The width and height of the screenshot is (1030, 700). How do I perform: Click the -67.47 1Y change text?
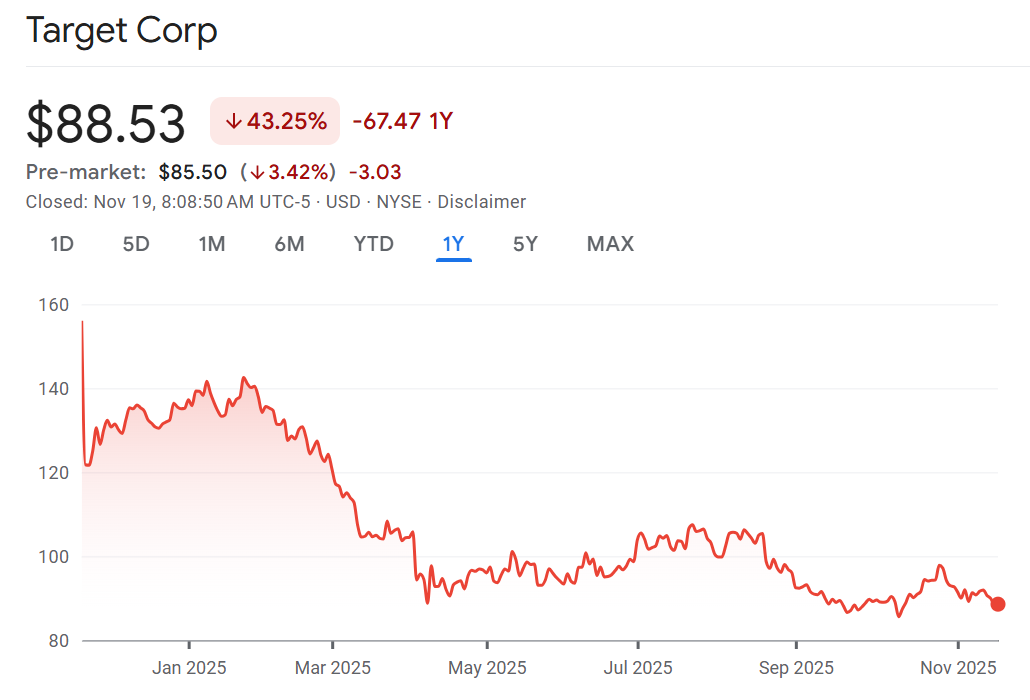tap(402, 122)
